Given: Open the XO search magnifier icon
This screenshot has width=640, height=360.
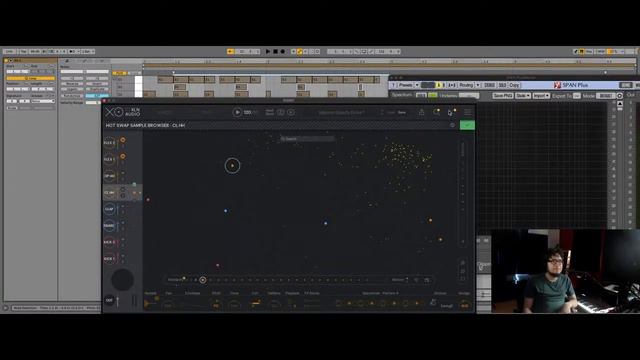Looking at the screenshot, I should [437, 111].
